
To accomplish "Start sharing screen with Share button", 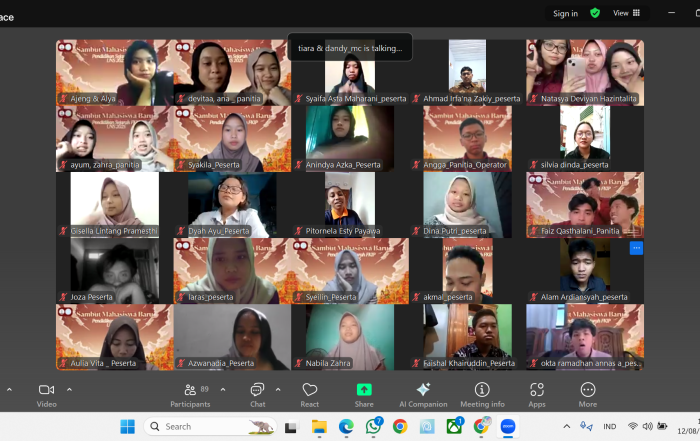I will [364, 393].
